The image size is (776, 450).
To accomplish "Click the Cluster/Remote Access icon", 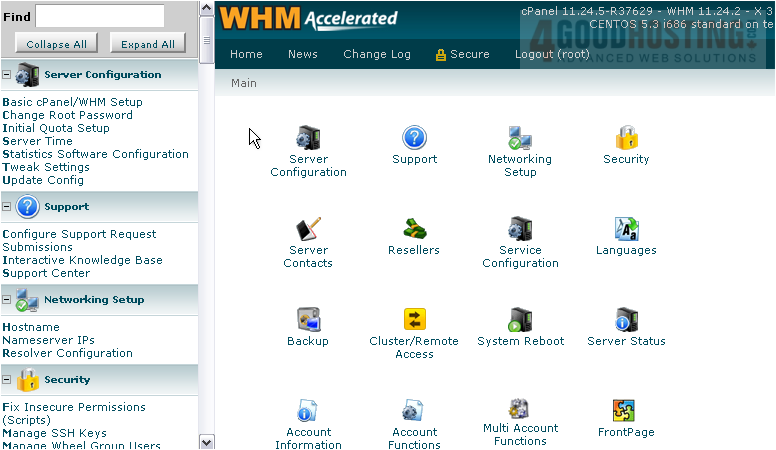I will [x=414, y=320].
